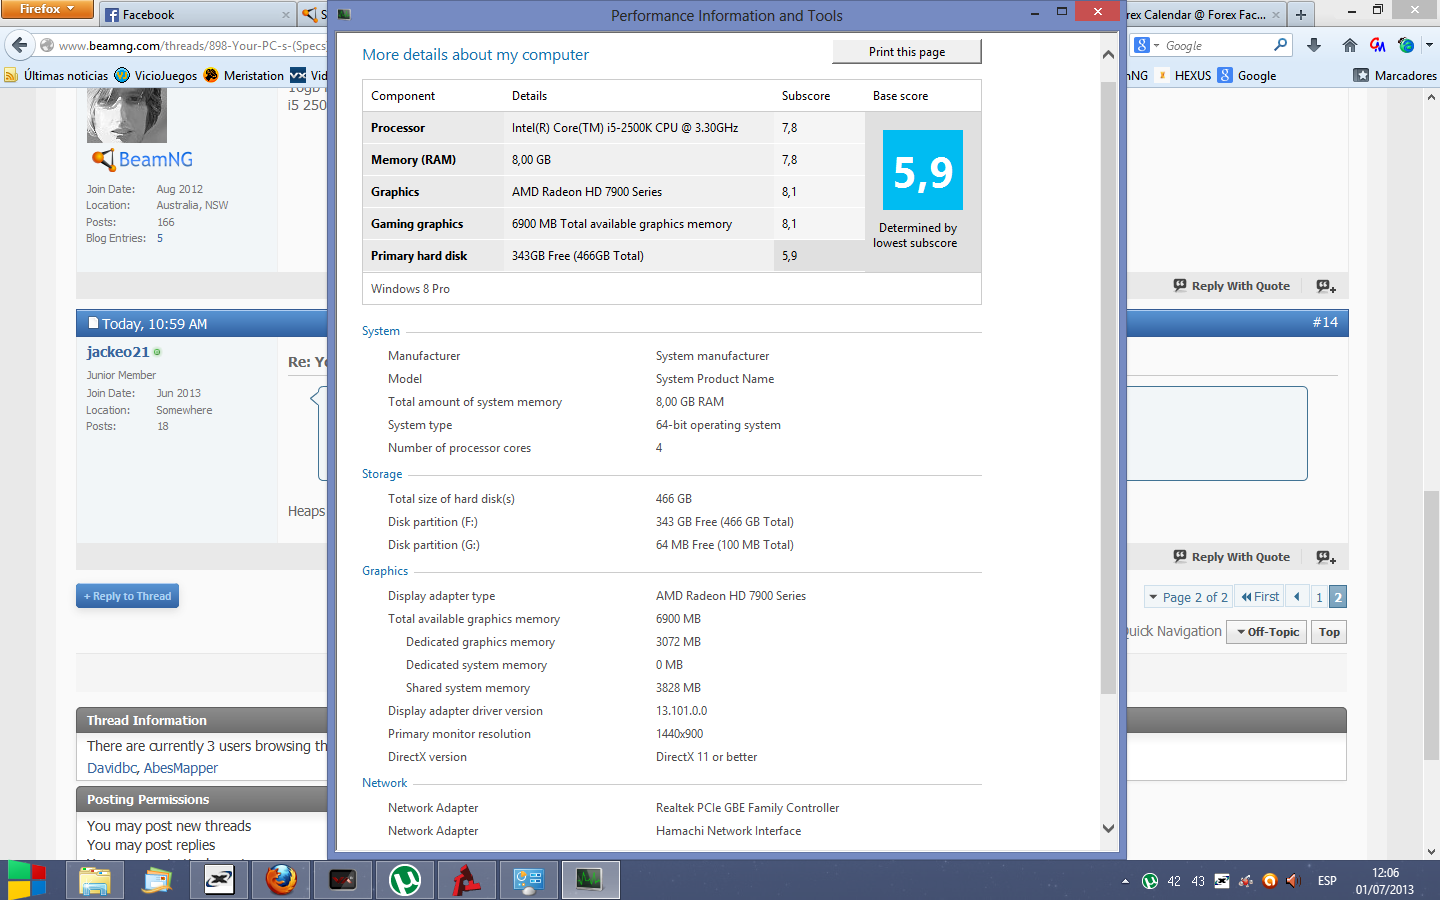This screenshot has width=1440, height=900.
Task: Click the post #14 number link
Action: (1325, 322)
